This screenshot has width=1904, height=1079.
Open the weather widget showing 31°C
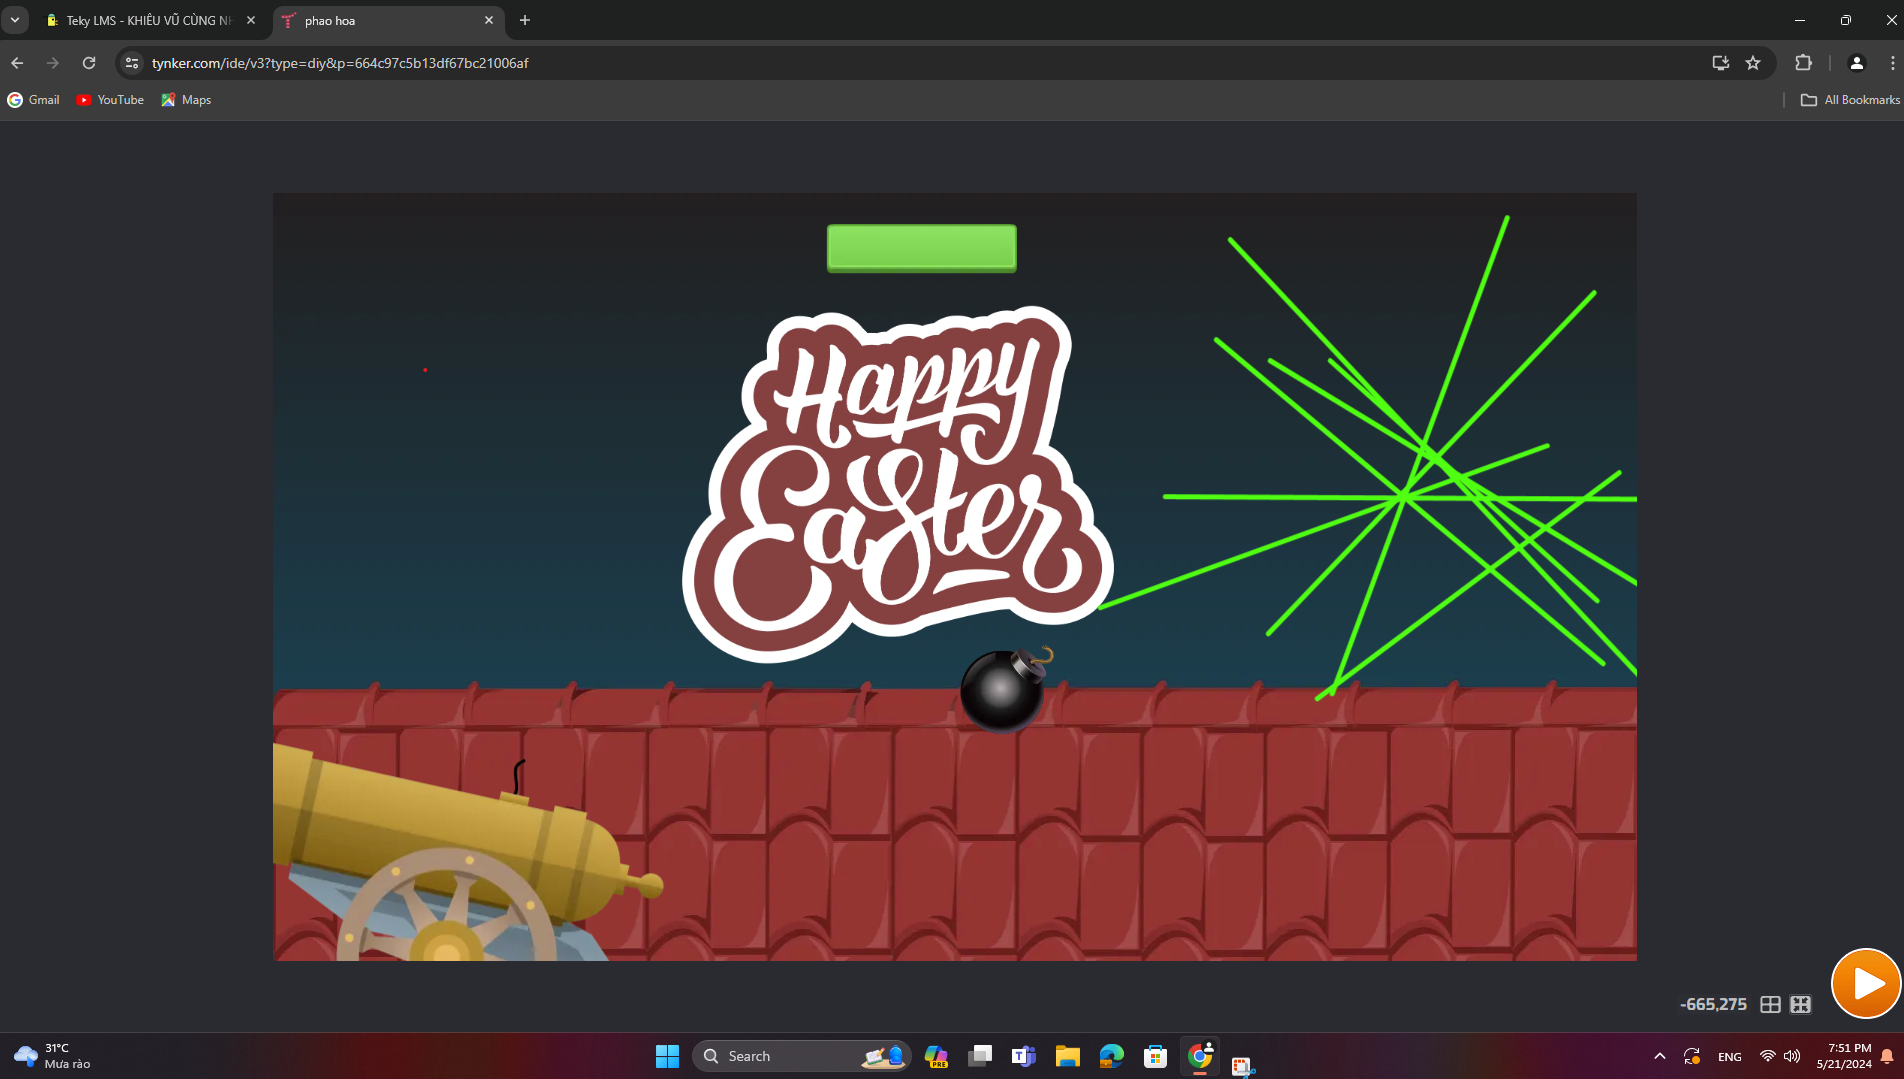(52, 1056)
